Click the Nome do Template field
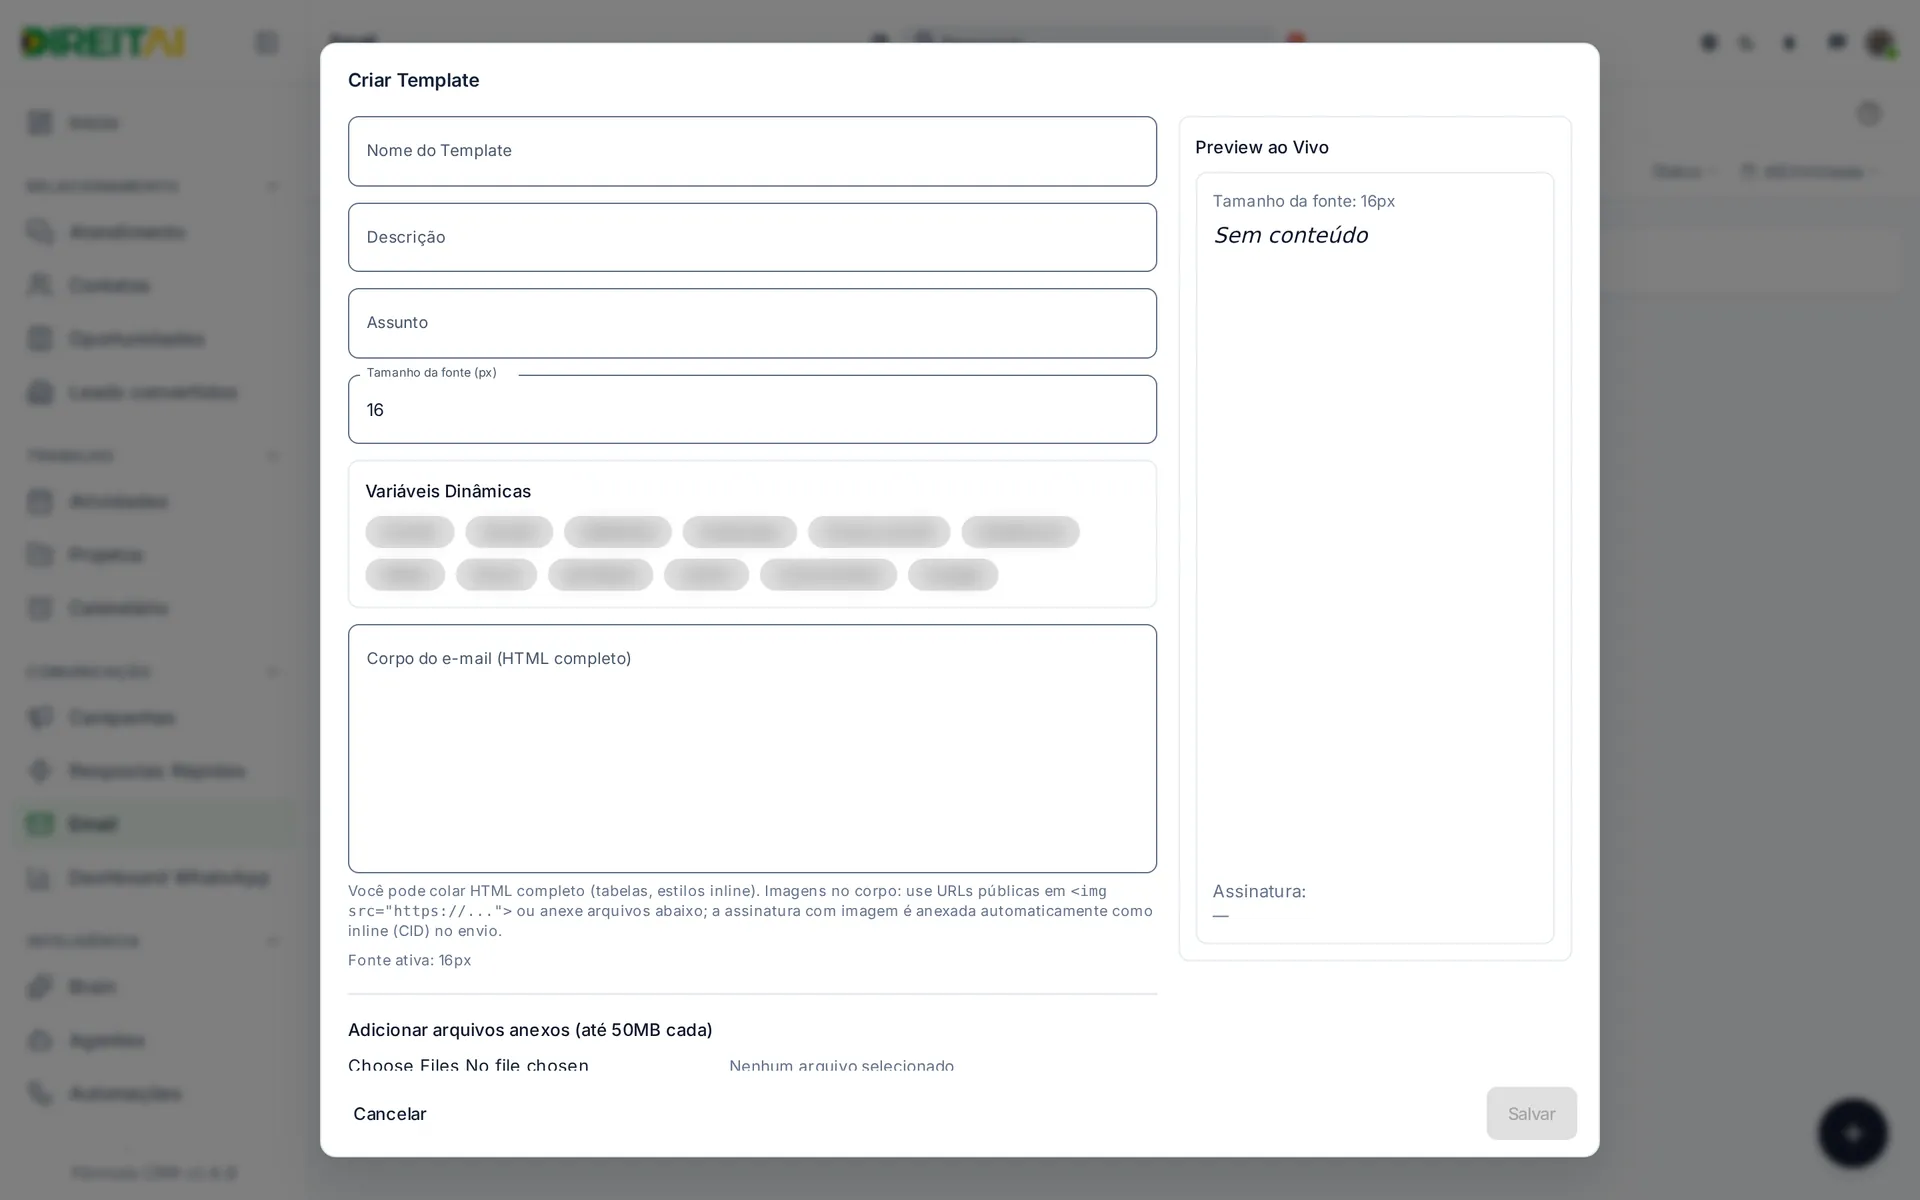Screen dimensions: 1920x1200 coord(752,151)
